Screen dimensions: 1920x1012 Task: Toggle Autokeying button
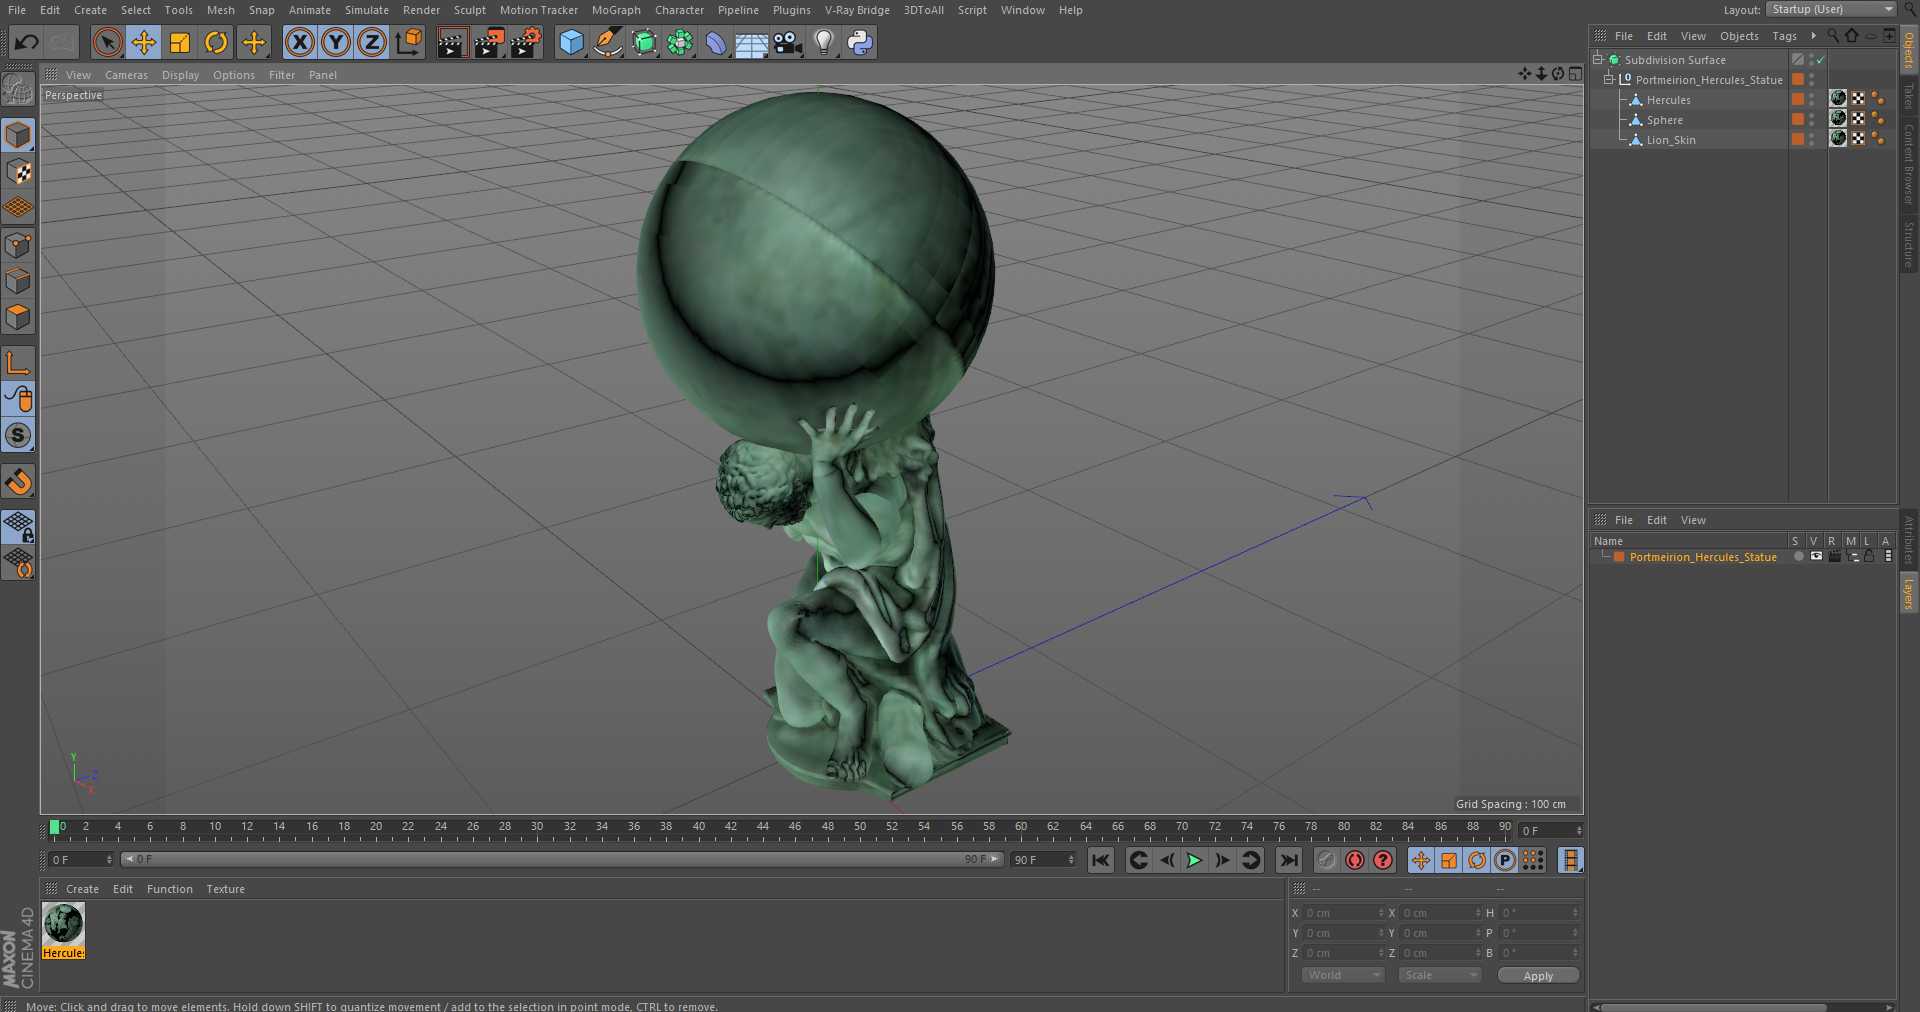(1355, 860)
